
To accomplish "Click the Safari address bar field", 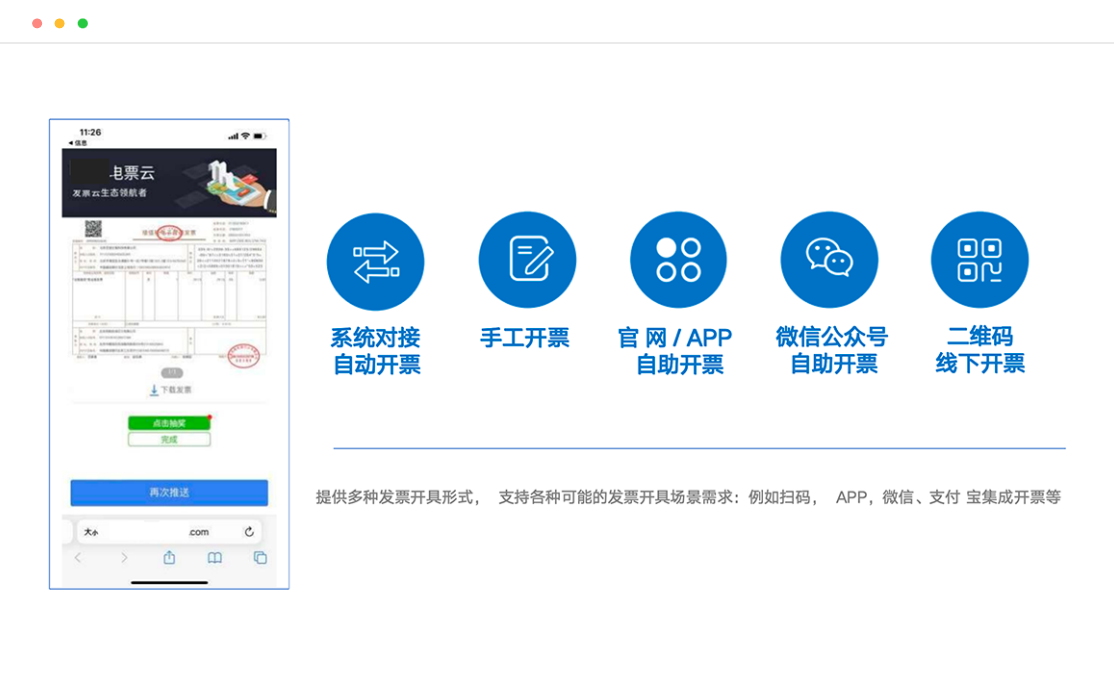I will point(169,532).
